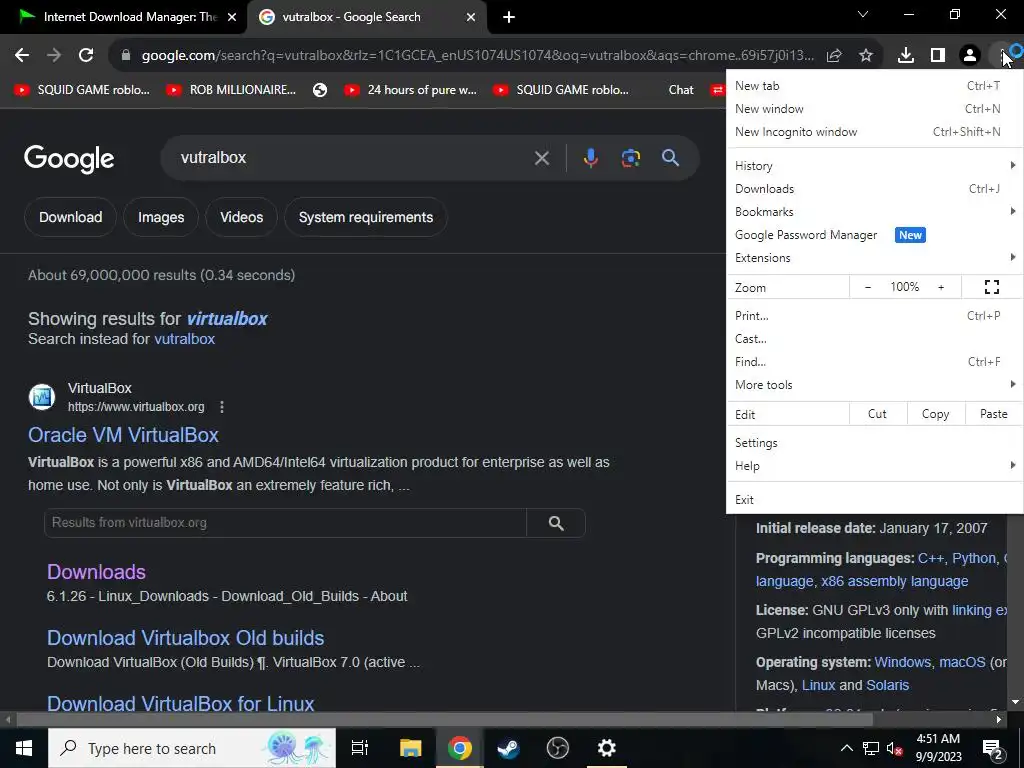
Task: Open Windows Start menu
Action: click(24, 748)
